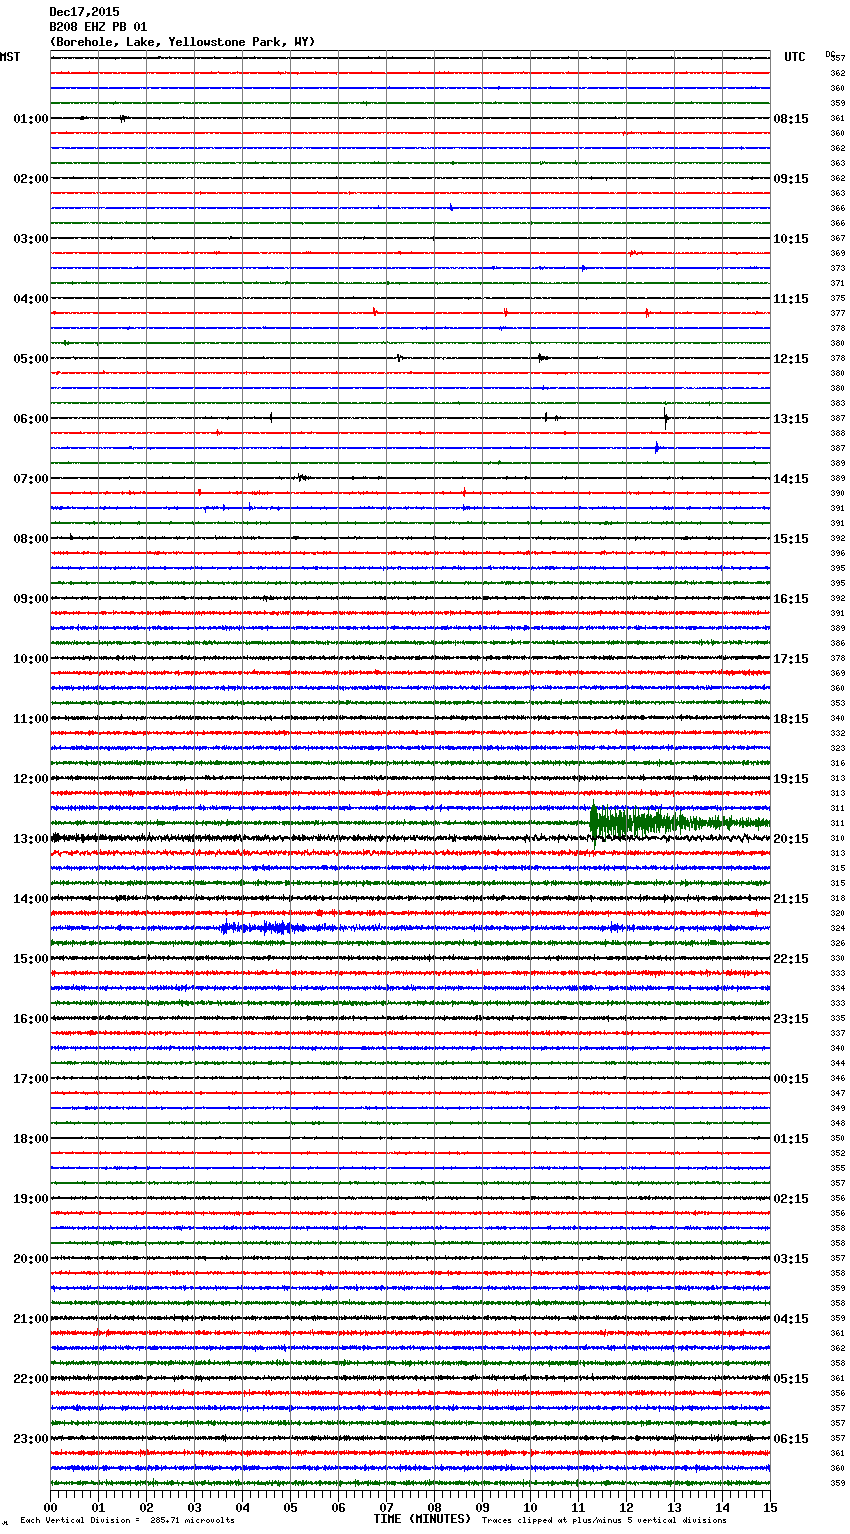
Task: Click the MST time zone label
Action: pyautogui.click(x=10, y=57)
